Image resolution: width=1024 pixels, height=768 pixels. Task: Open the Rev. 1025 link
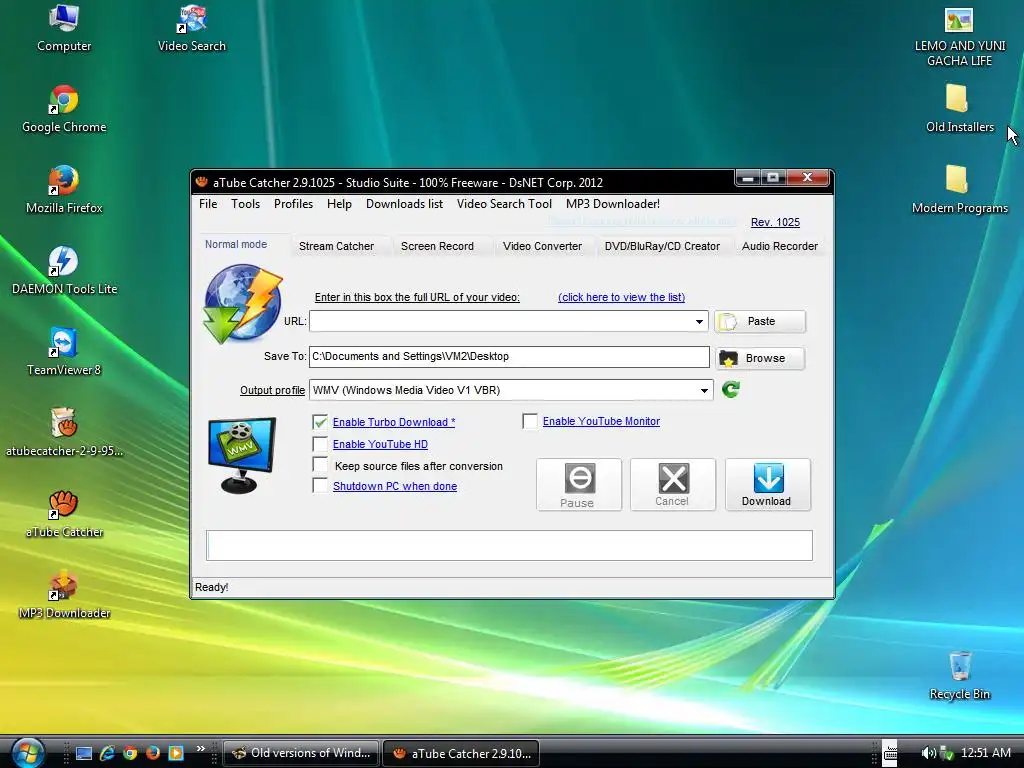[x=775, y=222]
